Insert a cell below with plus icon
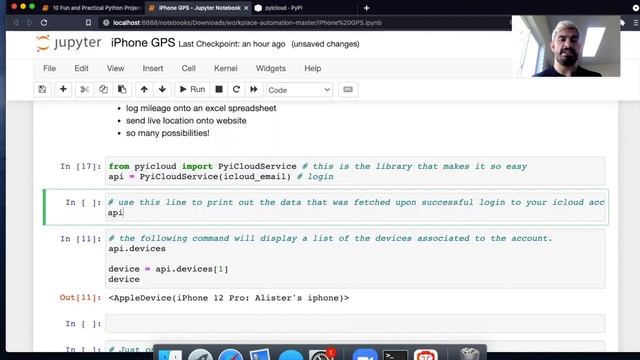 pos(63,89)
